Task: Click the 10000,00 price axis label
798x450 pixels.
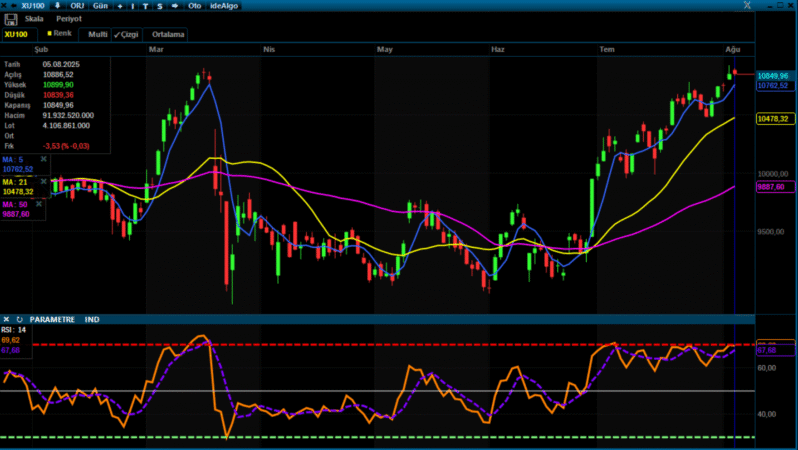Action: pos(773,174)
